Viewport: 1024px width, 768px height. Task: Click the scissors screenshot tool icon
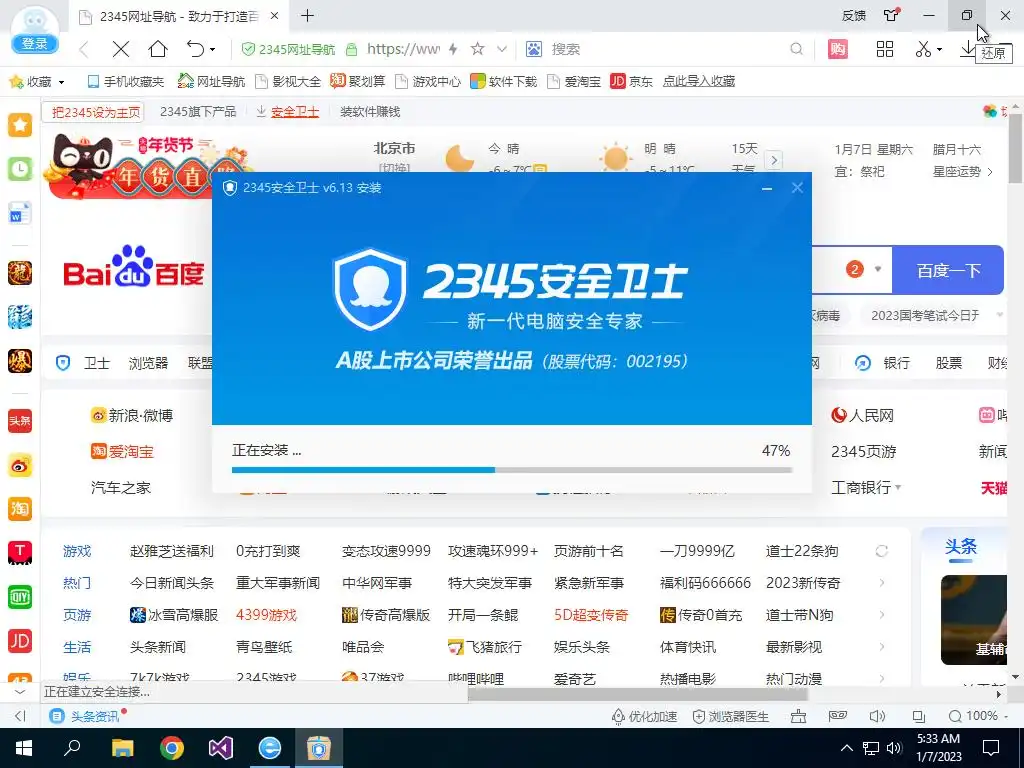pos(923,49)
